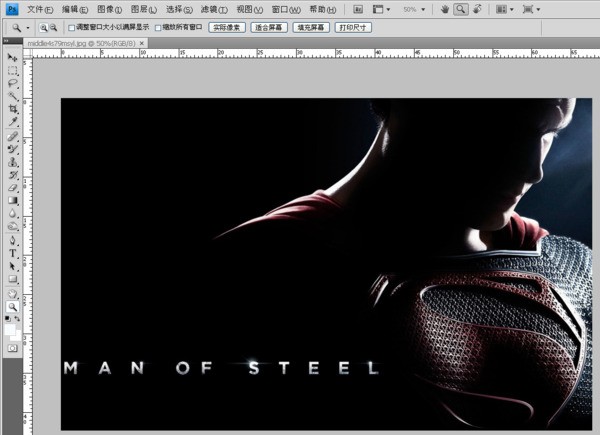This screenshot has width=600, height=435.
Task: Enable 调整窗口大小以满屏显示 checkbox
Action: pos(71,28)
